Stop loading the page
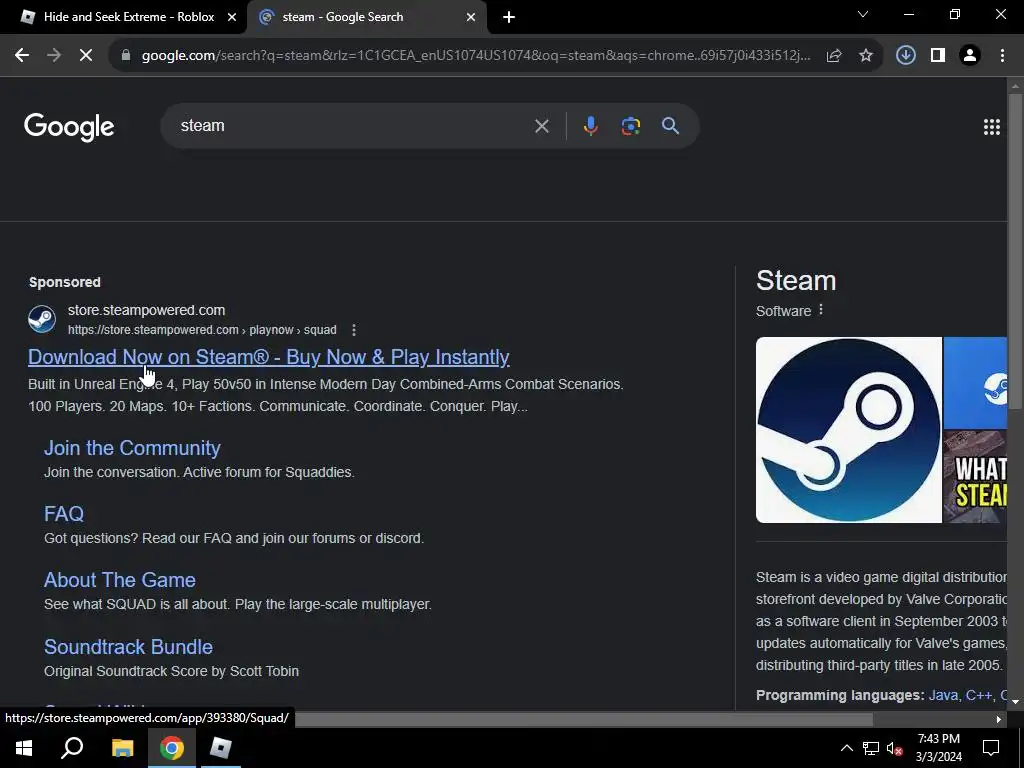Screen dimensions: 1024x768 (86, 56)
